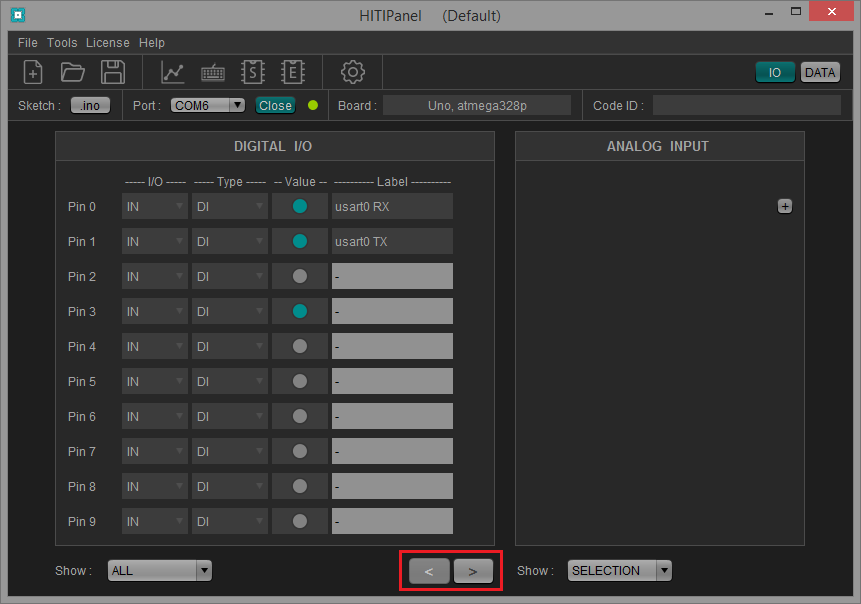Toggle the Pin 1 value indicator
Viewport: 861px width, 604px height.
pyautogui.click(x=300, y=242)
